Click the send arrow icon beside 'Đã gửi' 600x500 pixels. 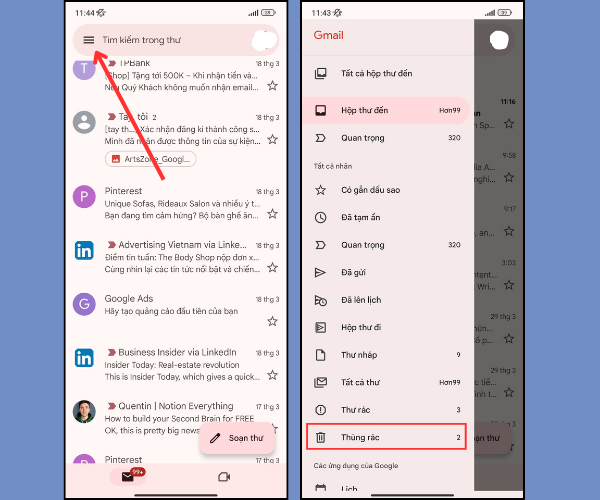(320, 273)
